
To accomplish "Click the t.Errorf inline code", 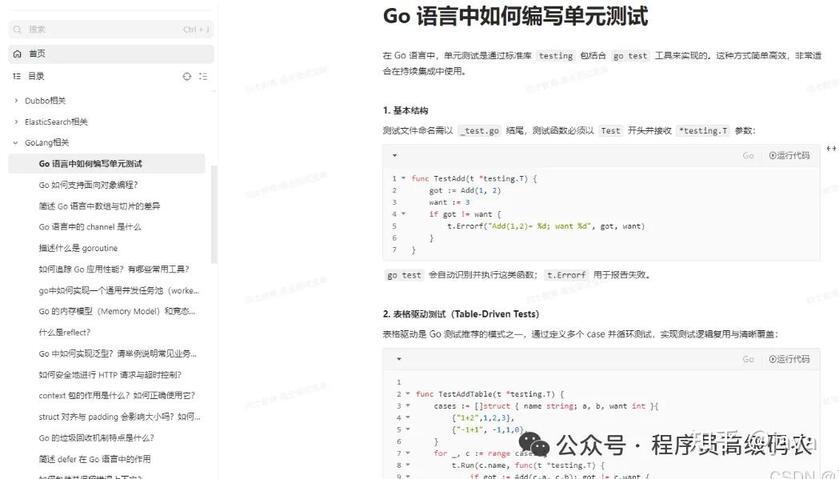I will point(566,275).
